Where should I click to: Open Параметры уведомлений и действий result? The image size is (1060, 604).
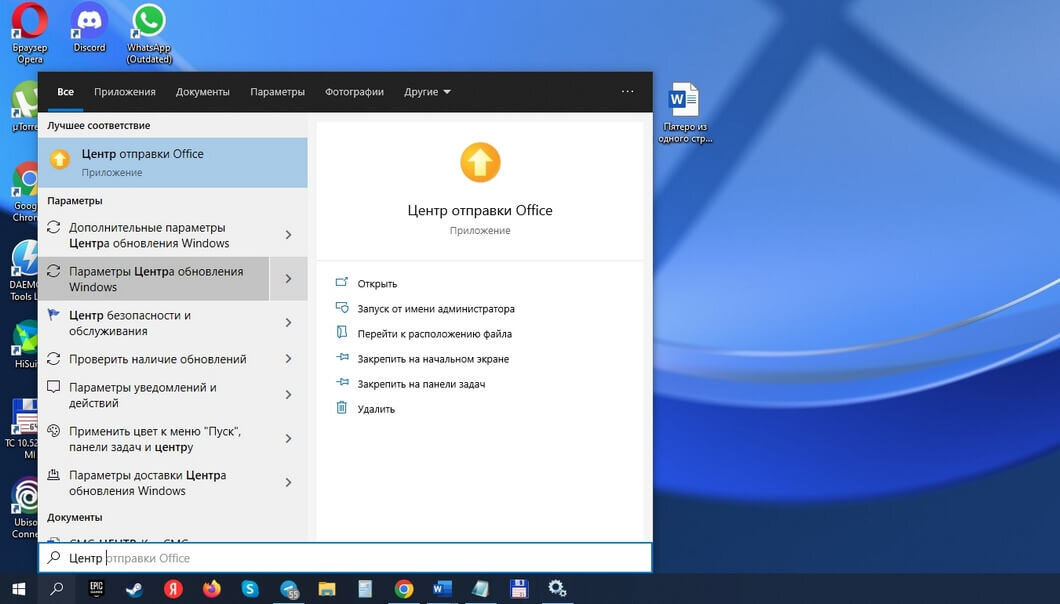point(153,395)
